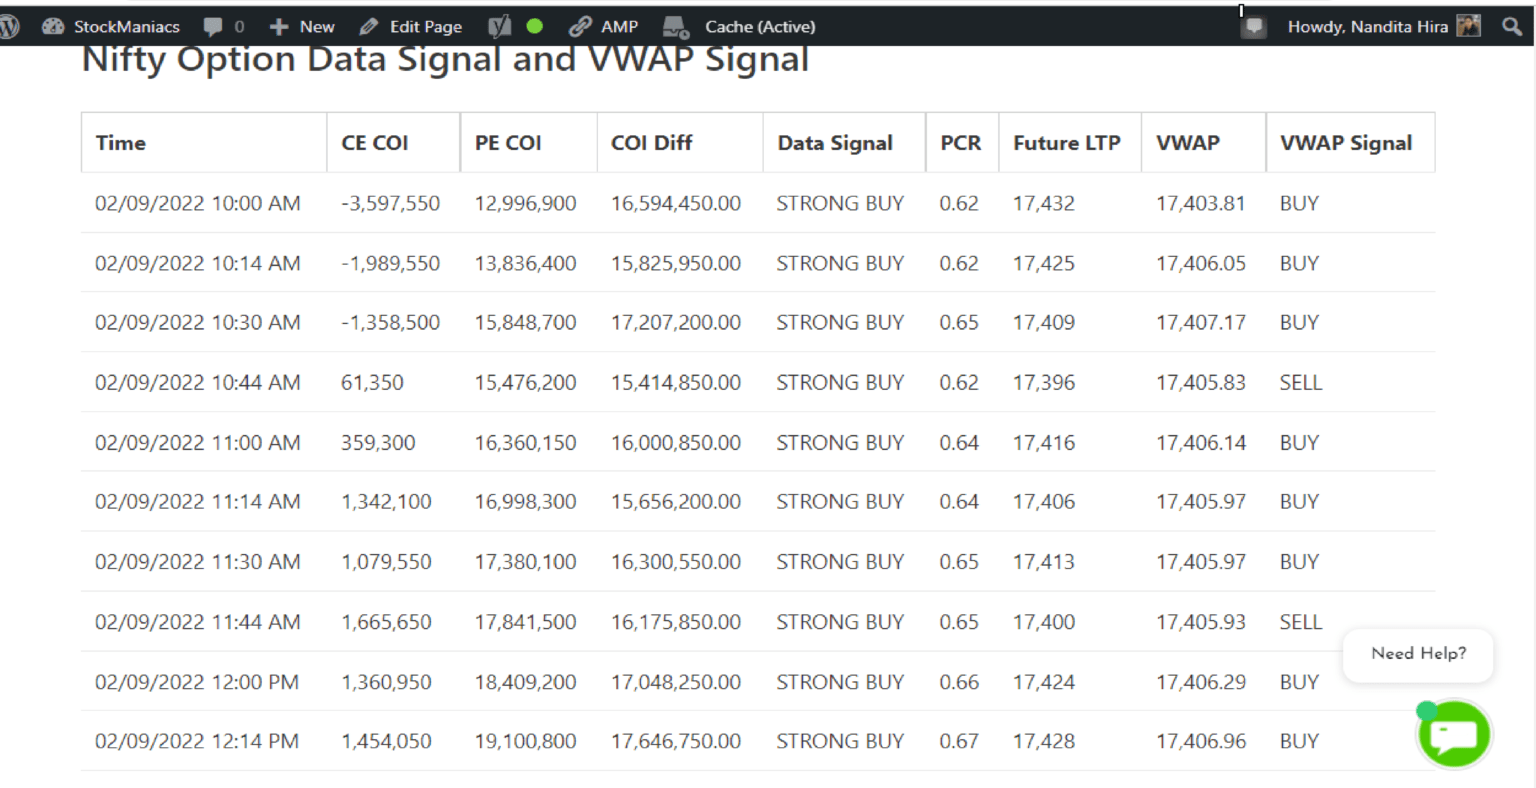Click the AMP link icon
The height and width of the screenshot is (788, 1536).
pos(578,26)
